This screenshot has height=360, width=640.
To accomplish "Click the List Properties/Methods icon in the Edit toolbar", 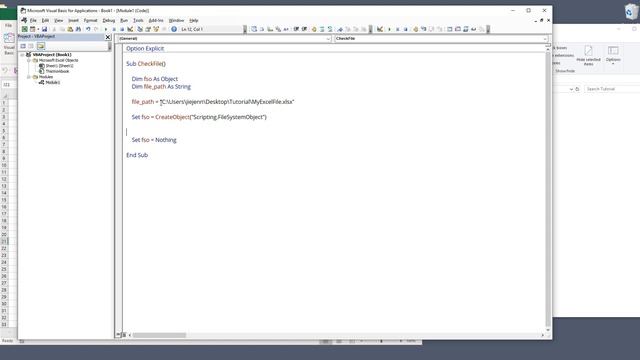I will [x=254, y=29].
